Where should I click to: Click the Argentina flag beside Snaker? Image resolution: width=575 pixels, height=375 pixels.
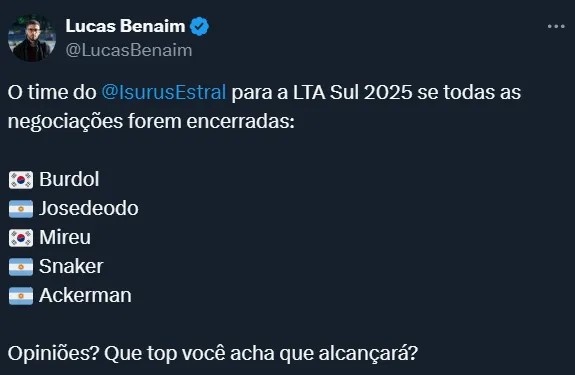coord(21,267)
